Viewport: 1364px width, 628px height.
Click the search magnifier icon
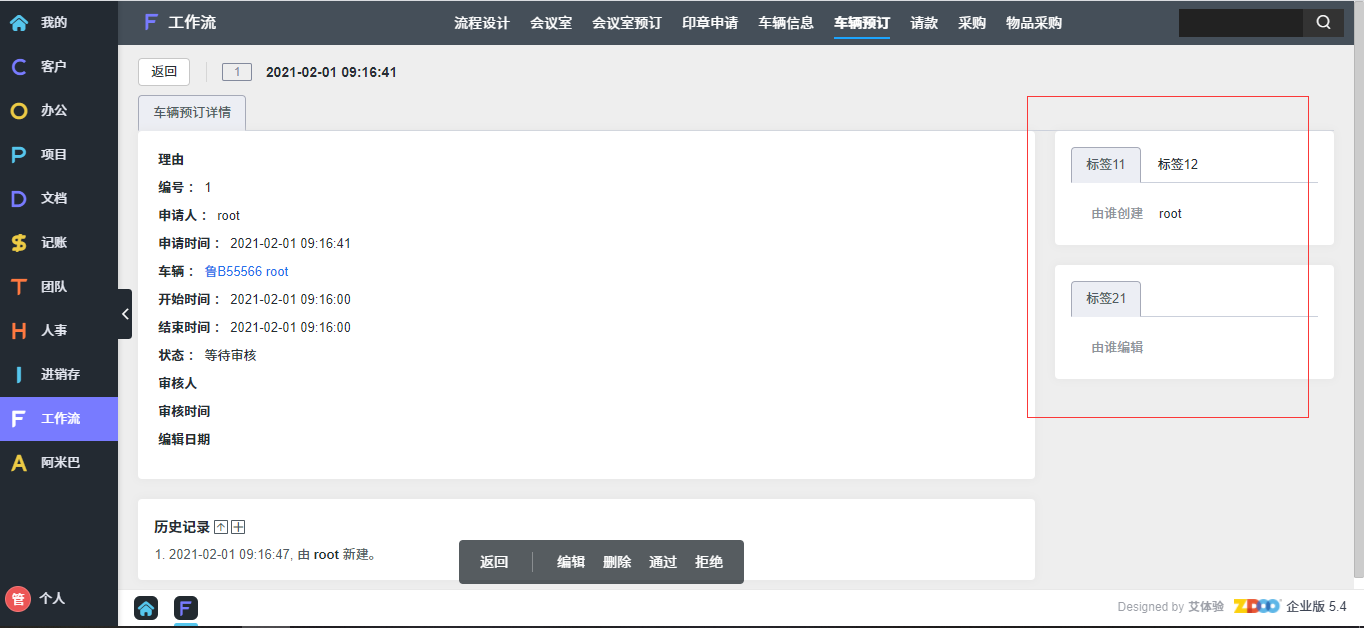pos(1323,23)
